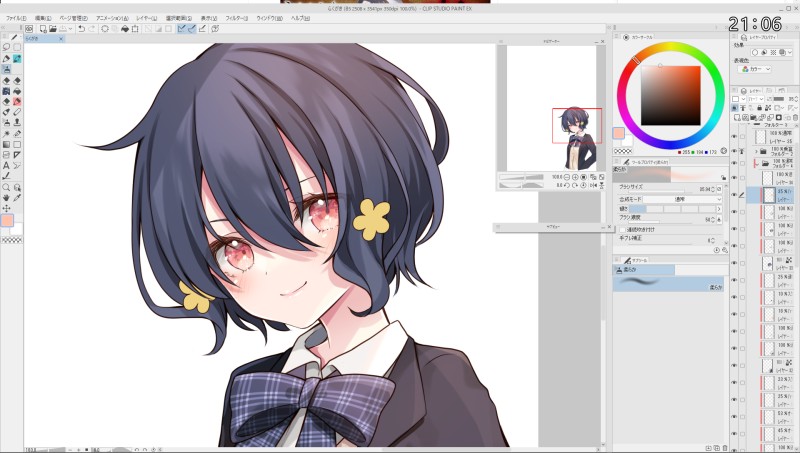Click hardness 硬さ arrow expander
Screen dimensions: 800x453
click(719, 209)
